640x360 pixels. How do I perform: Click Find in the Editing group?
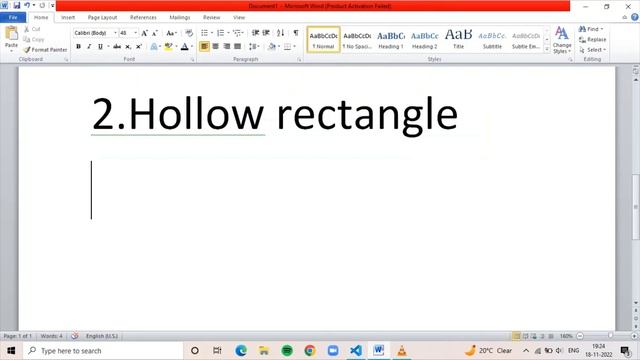coord(591,29)
